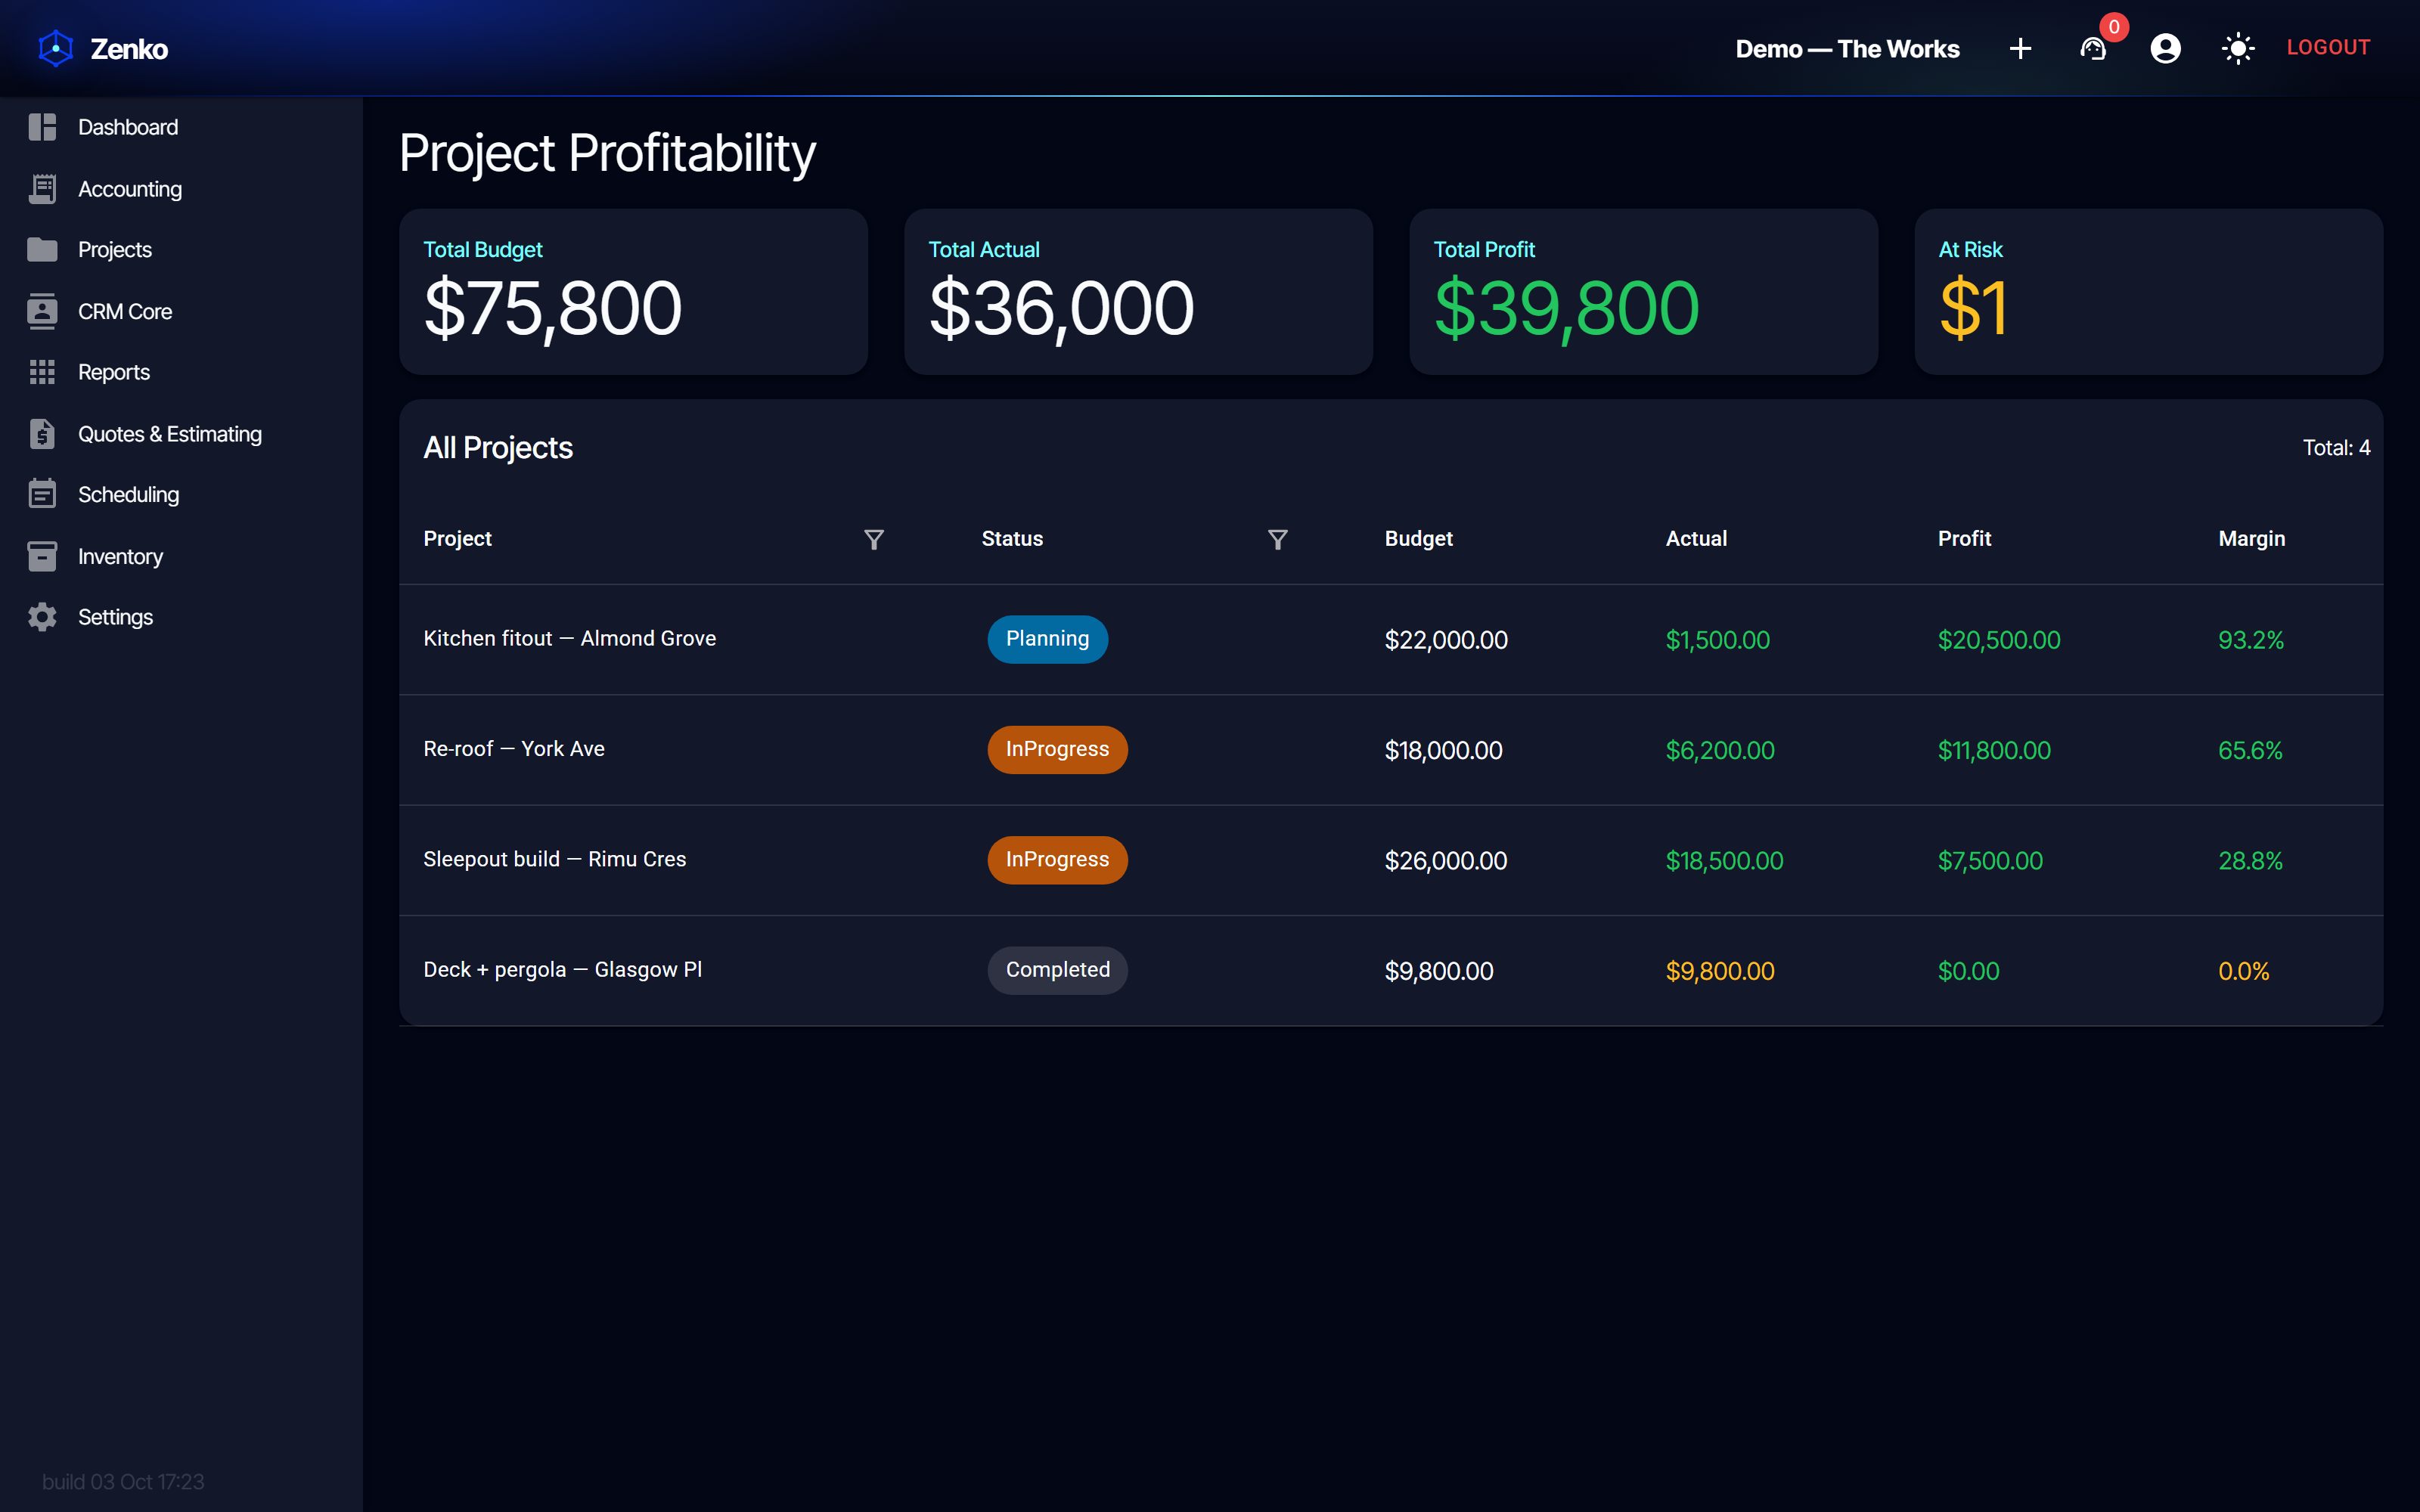Go to Accounting in sidebar
Image resolution: width=2420 pixels, height=1512 pixels.
point(181,189)
